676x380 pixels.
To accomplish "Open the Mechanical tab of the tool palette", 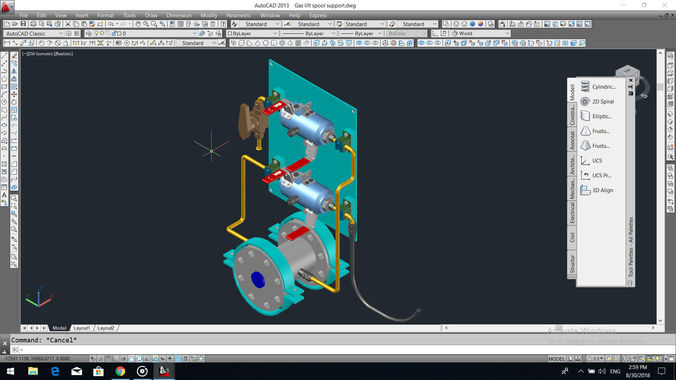I will click(x=572, y=188).
